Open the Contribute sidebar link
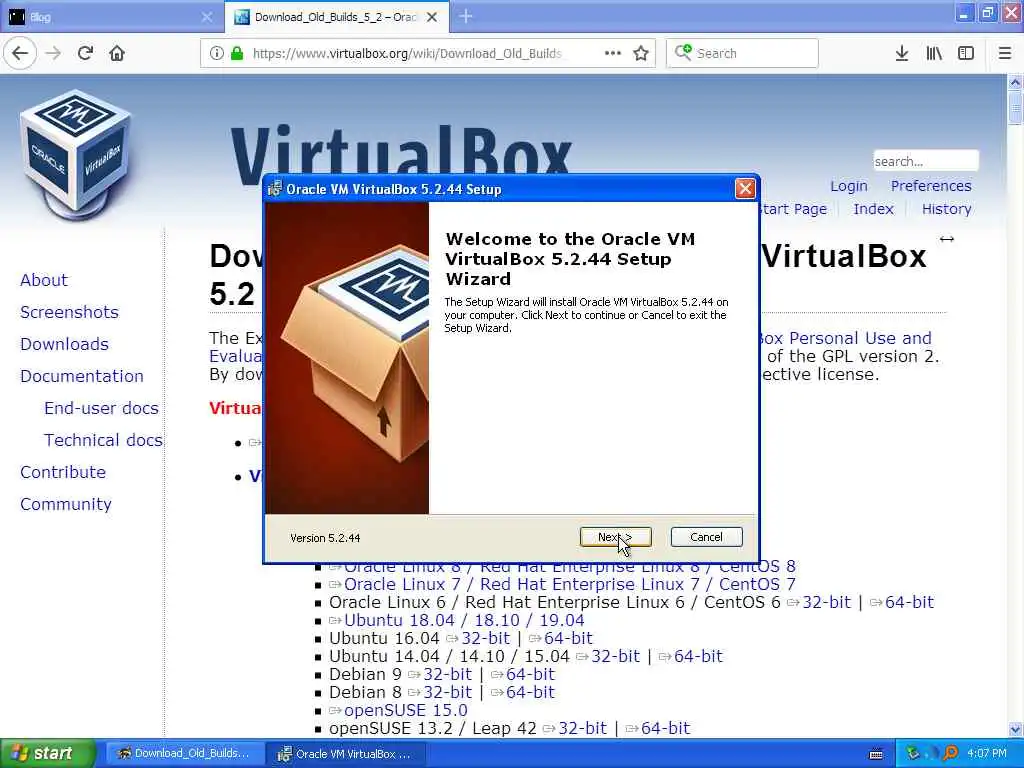Image resolution: width=1024 pixels, height=768 pixels. coord(63,472)
